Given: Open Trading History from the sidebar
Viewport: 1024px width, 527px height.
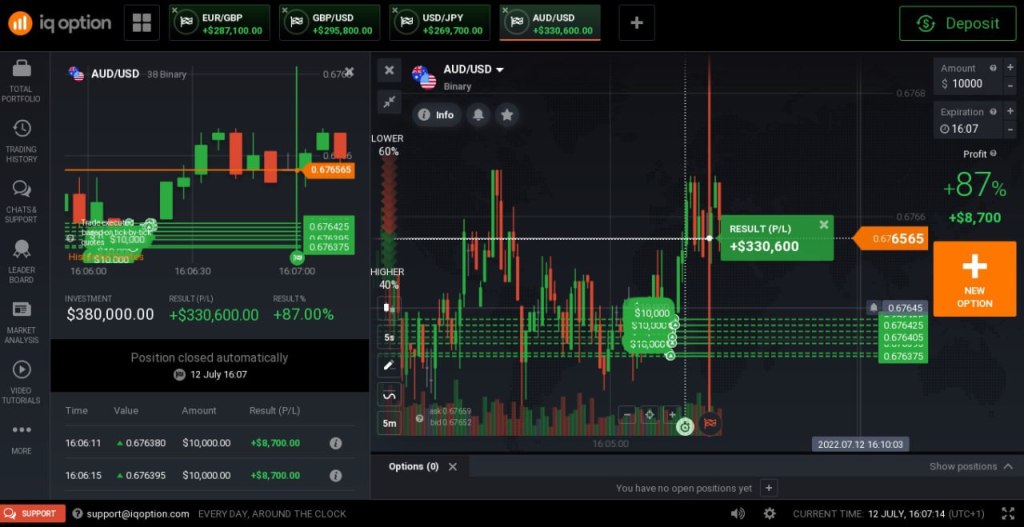Looking at the screenshot, I should click(21, 141).
